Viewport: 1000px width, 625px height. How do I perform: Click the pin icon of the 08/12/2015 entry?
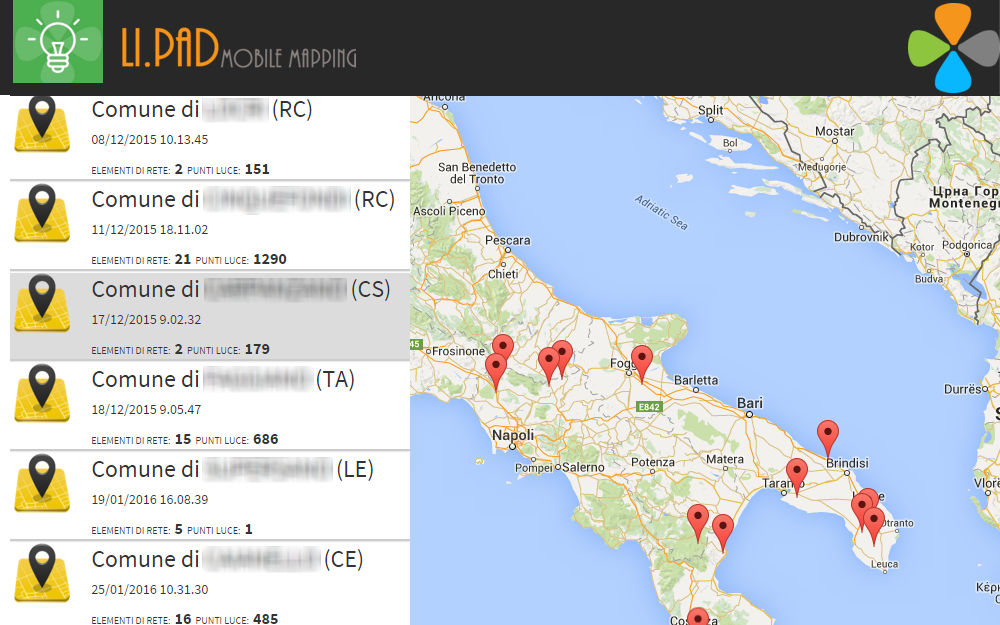42,123
